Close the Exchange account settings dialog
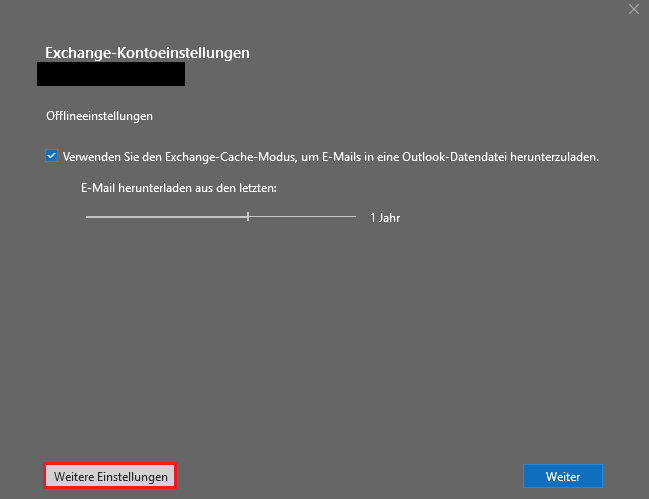 (633, 9)
